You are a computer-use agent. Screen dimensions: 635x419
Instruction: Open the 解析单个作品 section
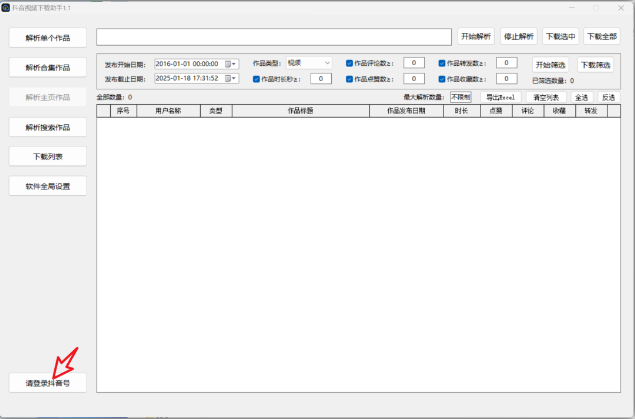[48, 38]
